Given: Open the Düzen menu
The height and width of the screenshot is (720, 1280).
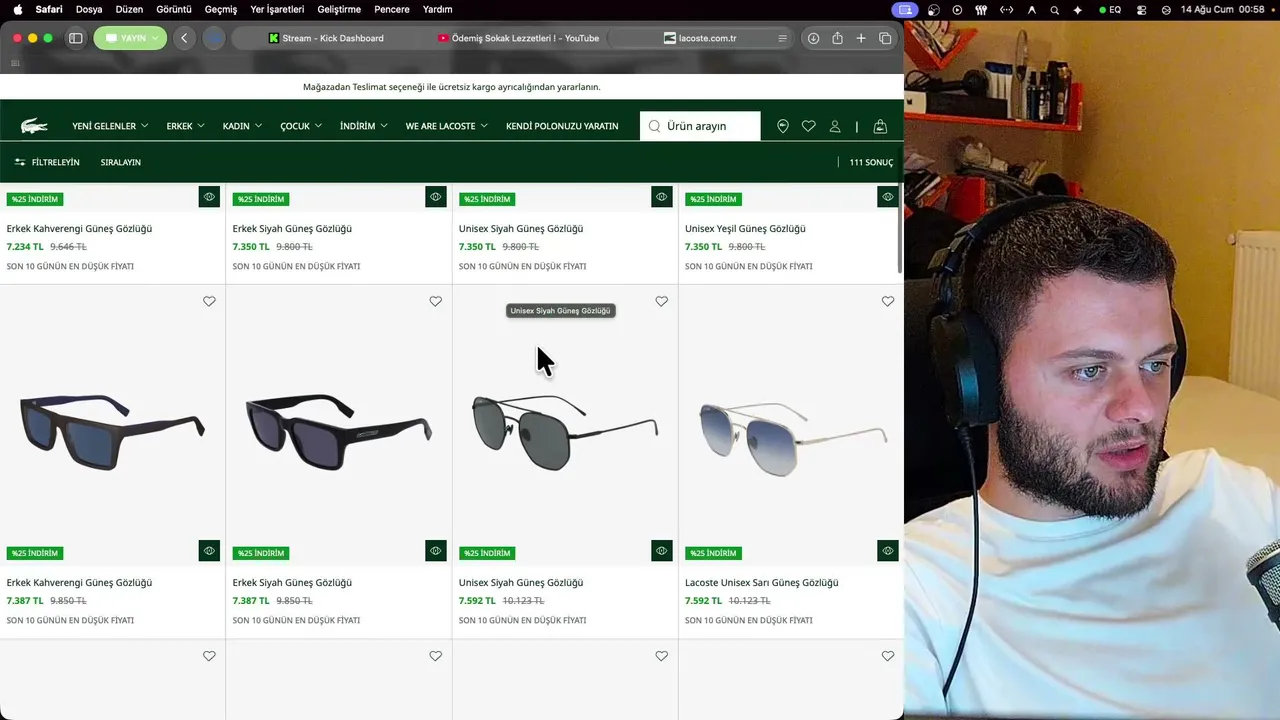Looking at the screenshot, I should (130, 9).
